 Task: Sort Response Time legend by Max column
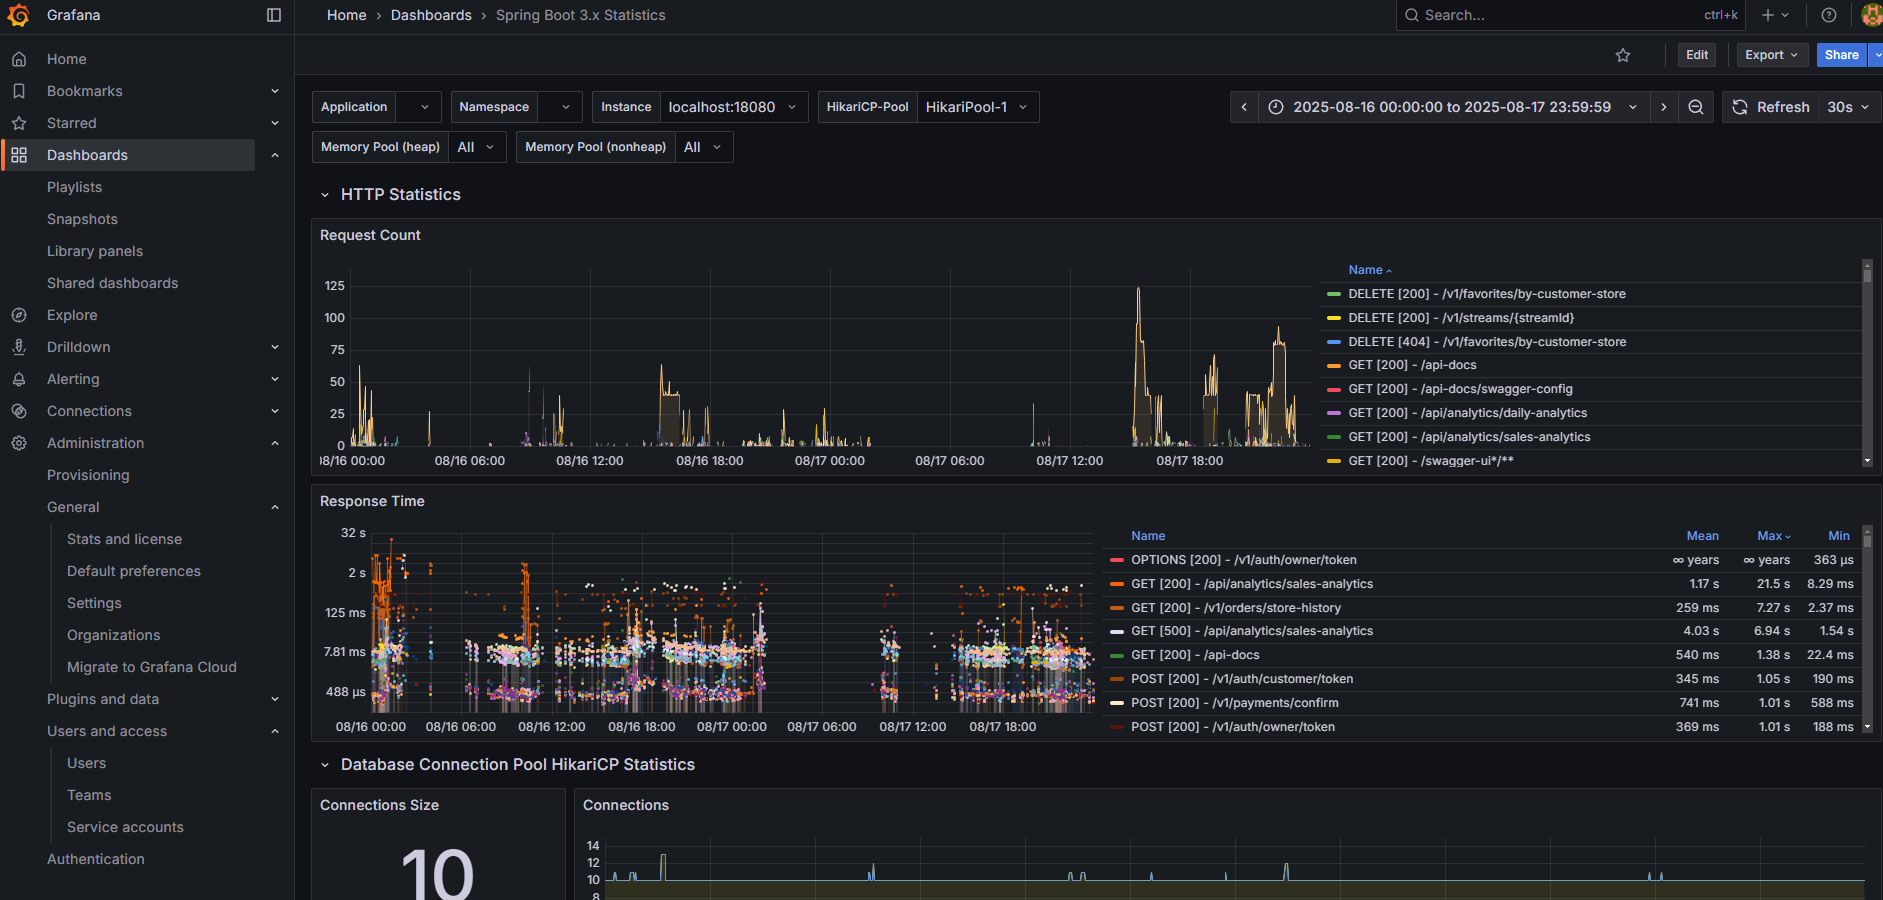pyautogui.click(x=1773, y=536)
